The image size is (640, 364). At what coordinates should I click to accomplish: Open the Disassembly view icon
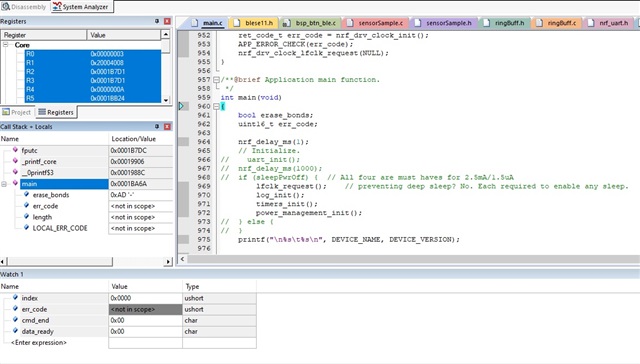[x=5, y=7]
